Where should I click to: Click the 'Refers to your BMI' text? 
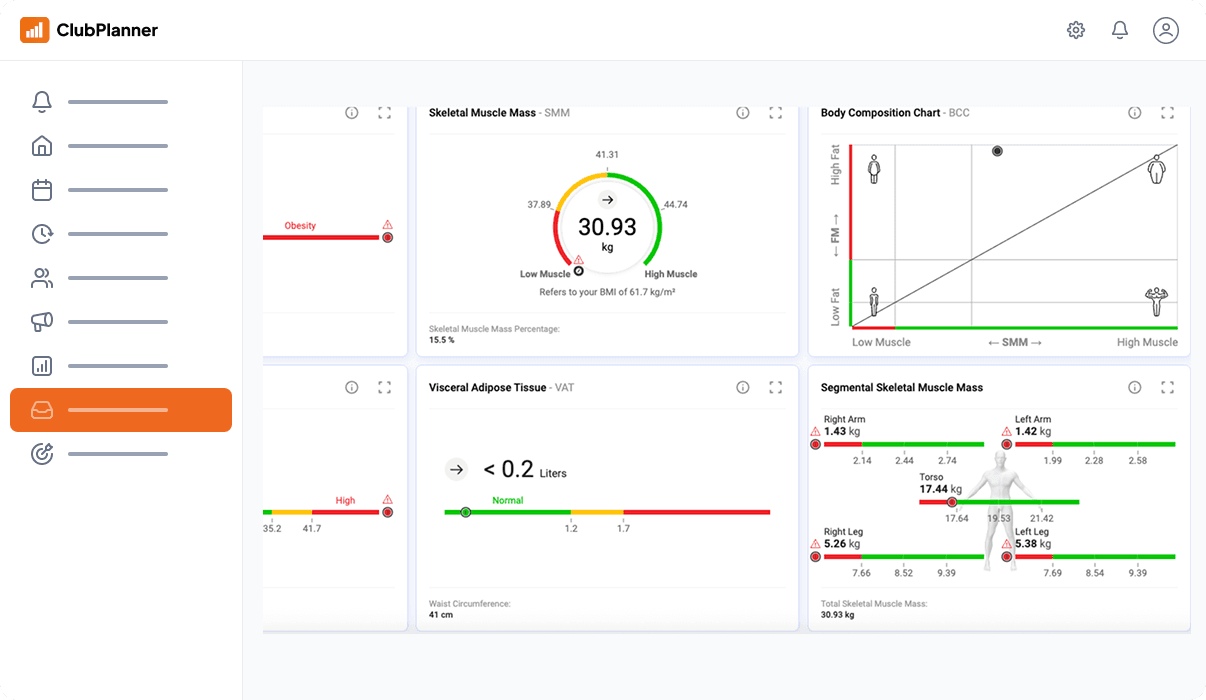coord(607,293)
